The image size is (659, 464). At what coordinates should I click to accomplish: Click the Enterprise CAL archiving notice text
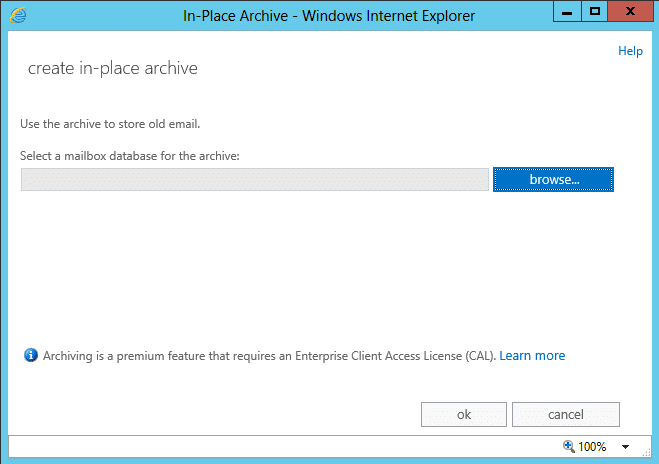pyautogui.click(x=269, y=356)
